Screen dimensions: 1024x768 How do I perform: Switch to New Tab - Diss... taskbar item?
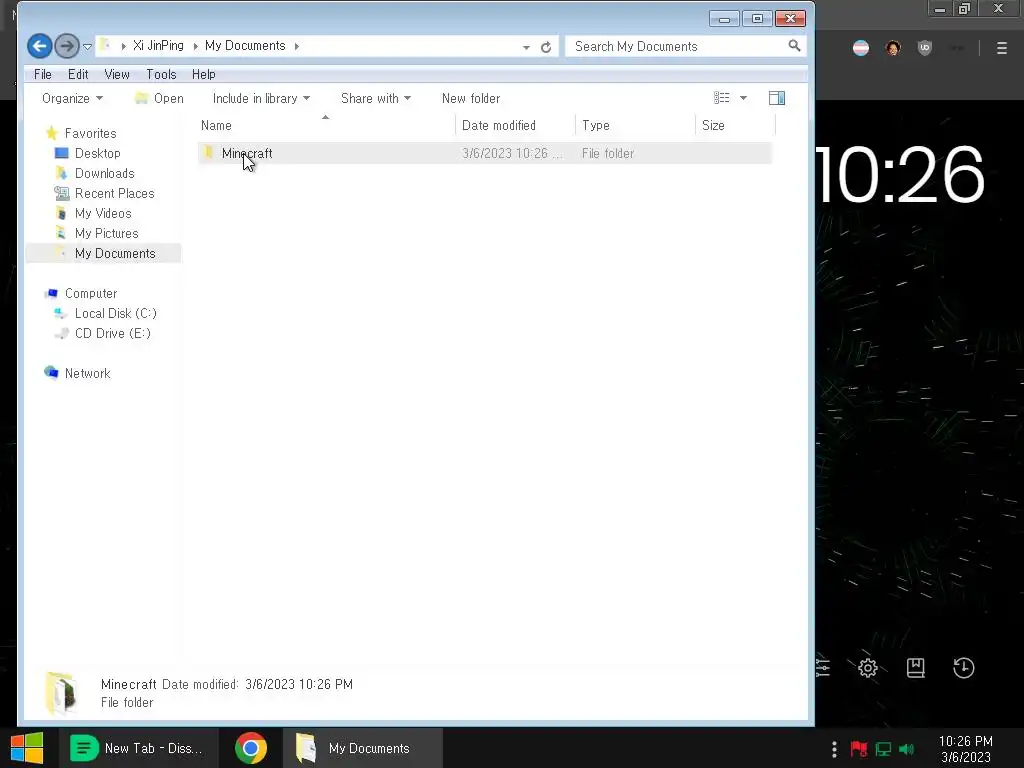138,748
